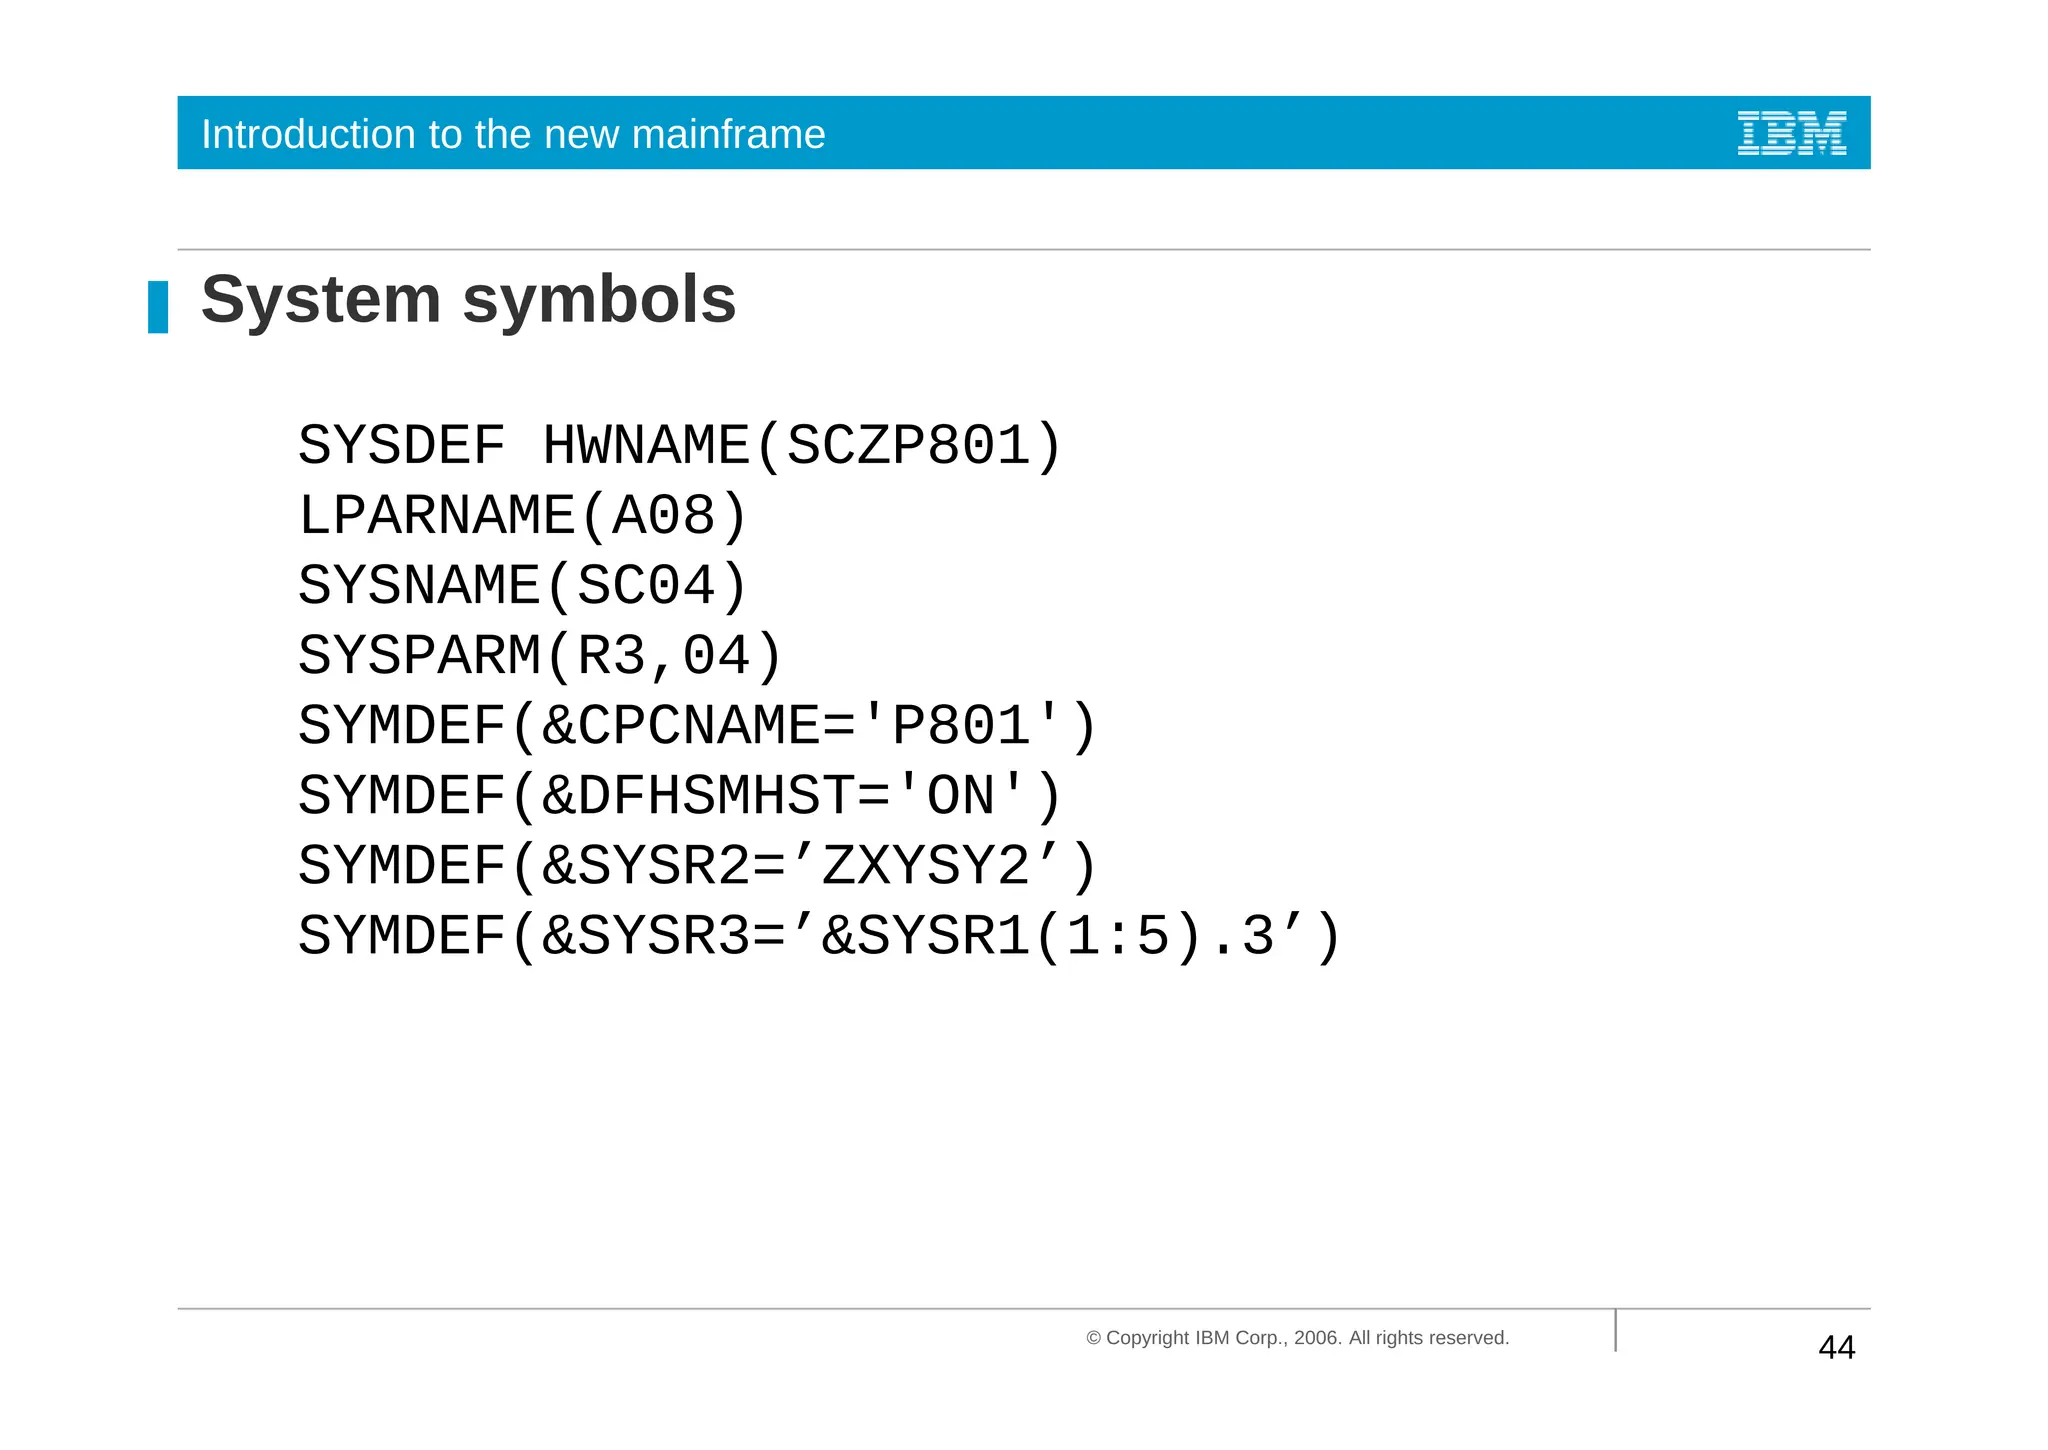Click the SYSNAME(SC04) line
This screenshot has height=1450, width=2048.
[523, 586]
